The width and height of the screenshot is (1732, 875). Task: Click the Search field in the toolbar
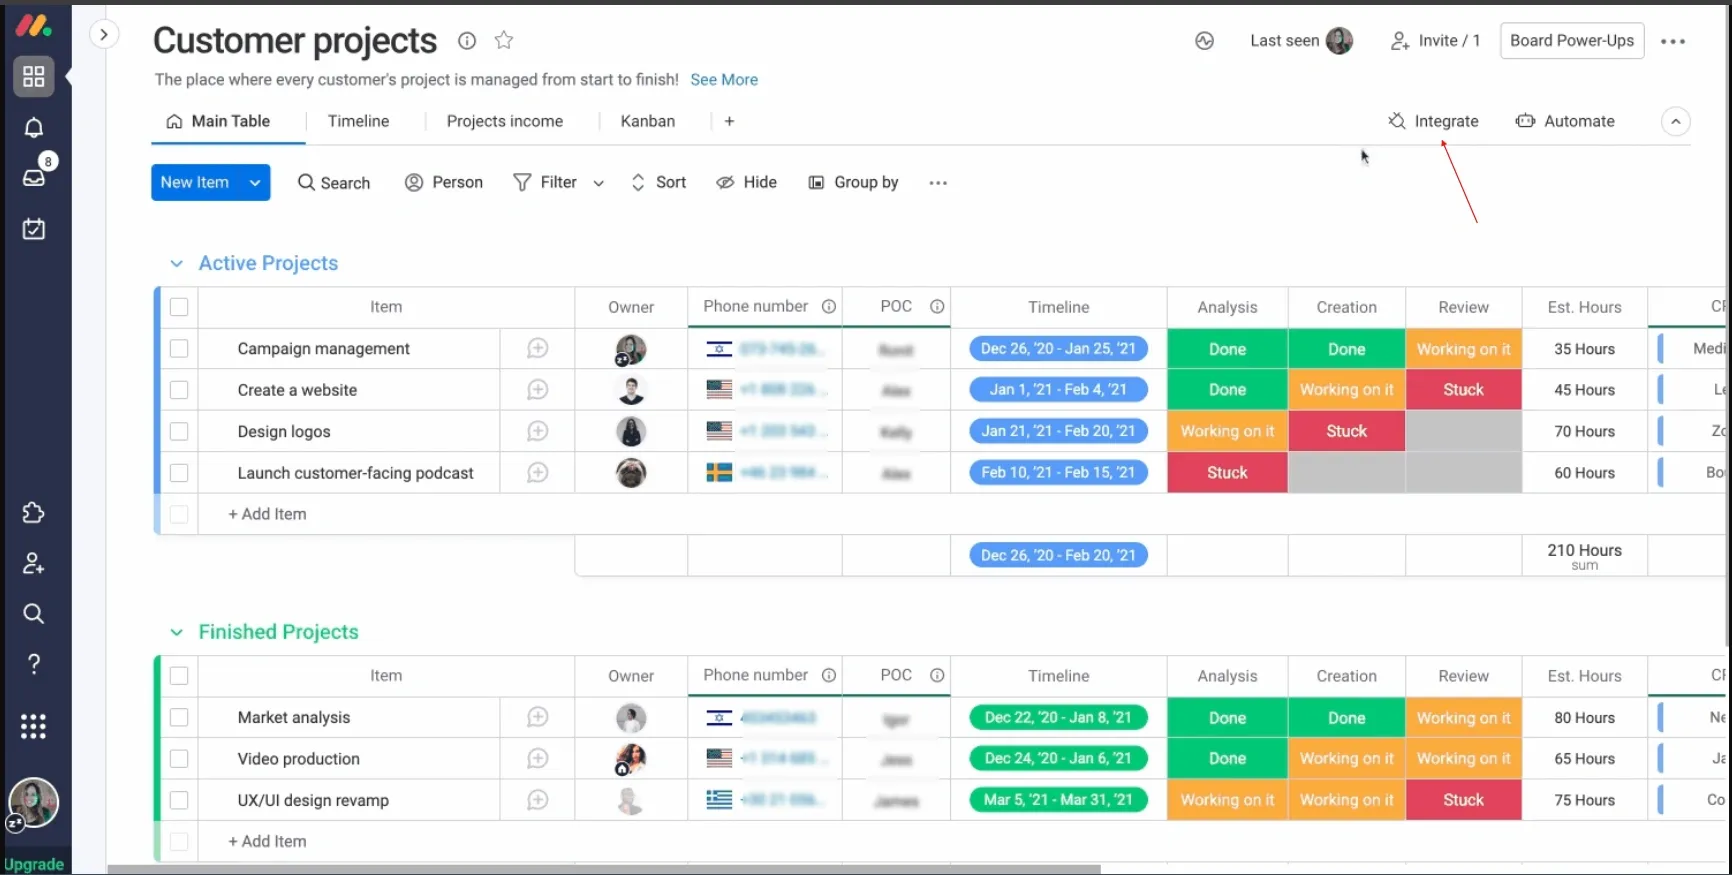coord(334,183)
